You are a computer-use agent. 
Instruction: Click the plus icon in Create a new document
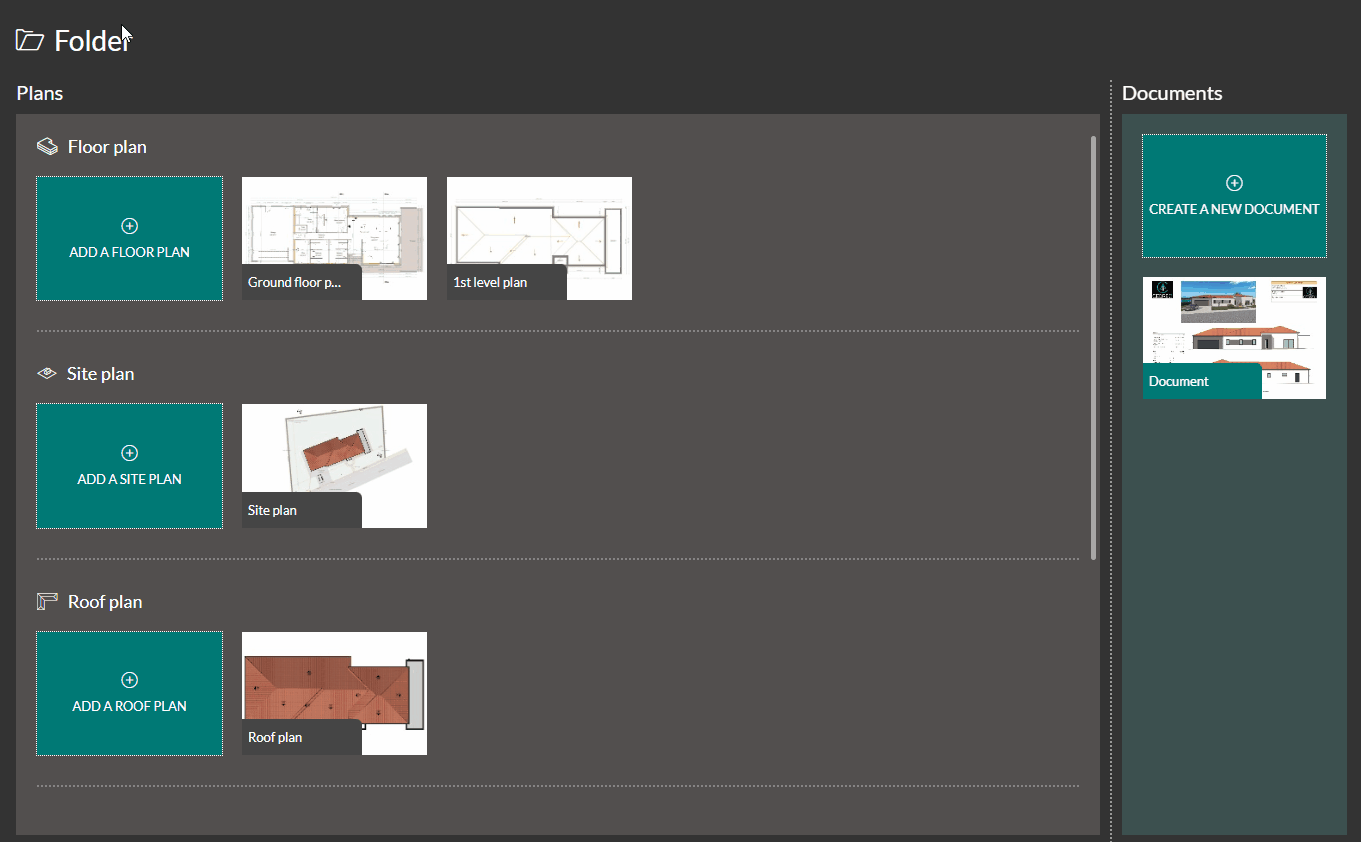tap(1234, 183)
